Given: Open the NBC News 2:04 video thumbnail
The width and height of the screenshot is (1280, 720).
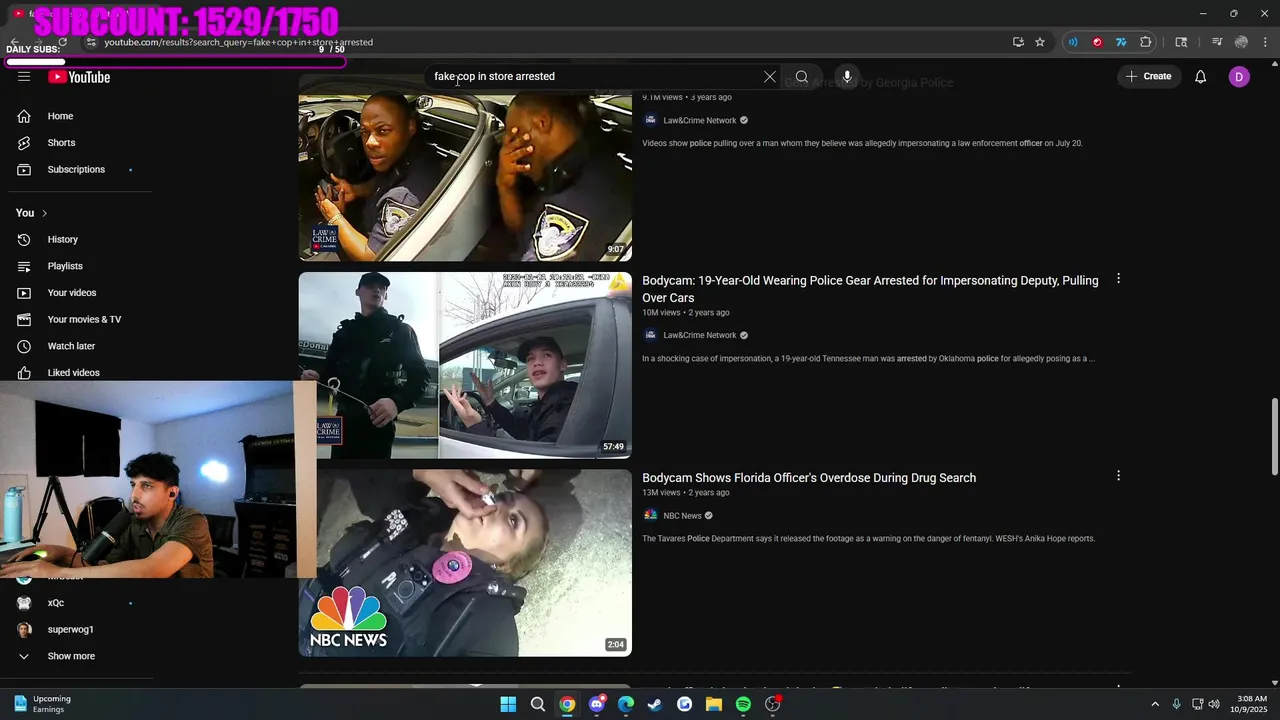Looking at the screenshot, I should pyautogui.click(x=465, y=563).
